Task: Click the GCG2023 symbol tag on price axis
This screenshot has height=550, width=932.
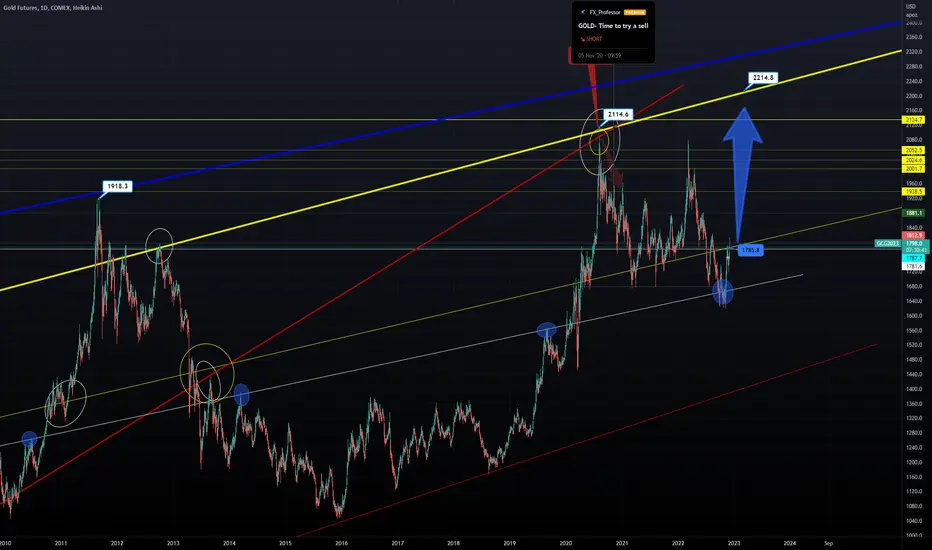Action: [888, 244]
